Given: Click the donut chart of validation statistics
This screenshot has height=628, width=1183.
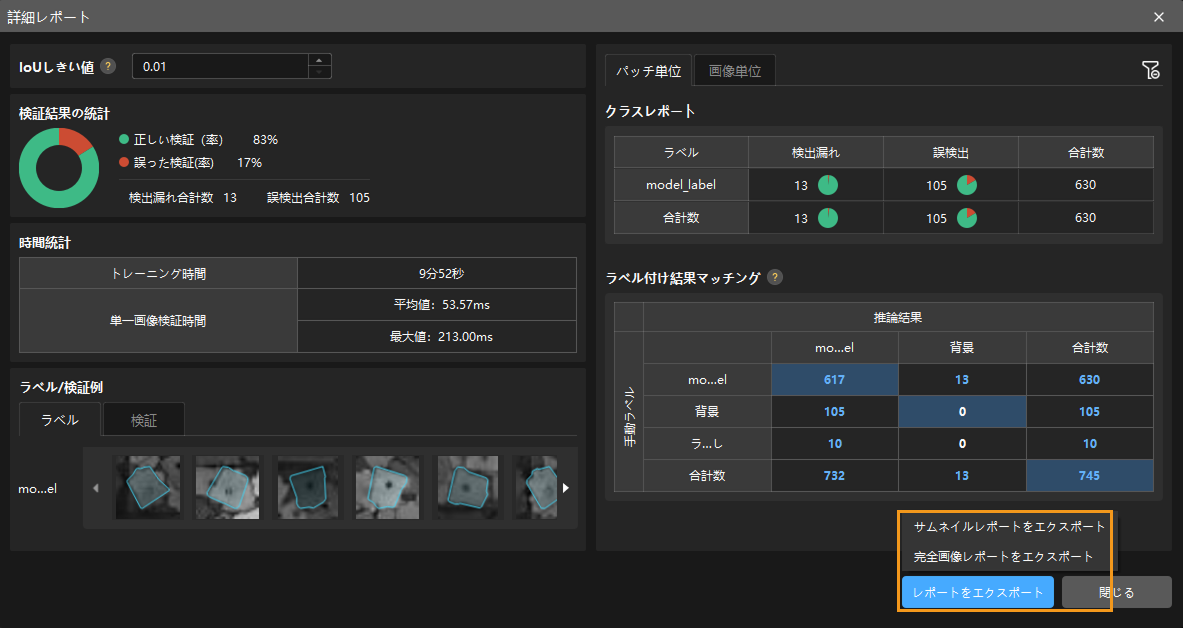Looking at the screenshot, I should click(59, 168).
